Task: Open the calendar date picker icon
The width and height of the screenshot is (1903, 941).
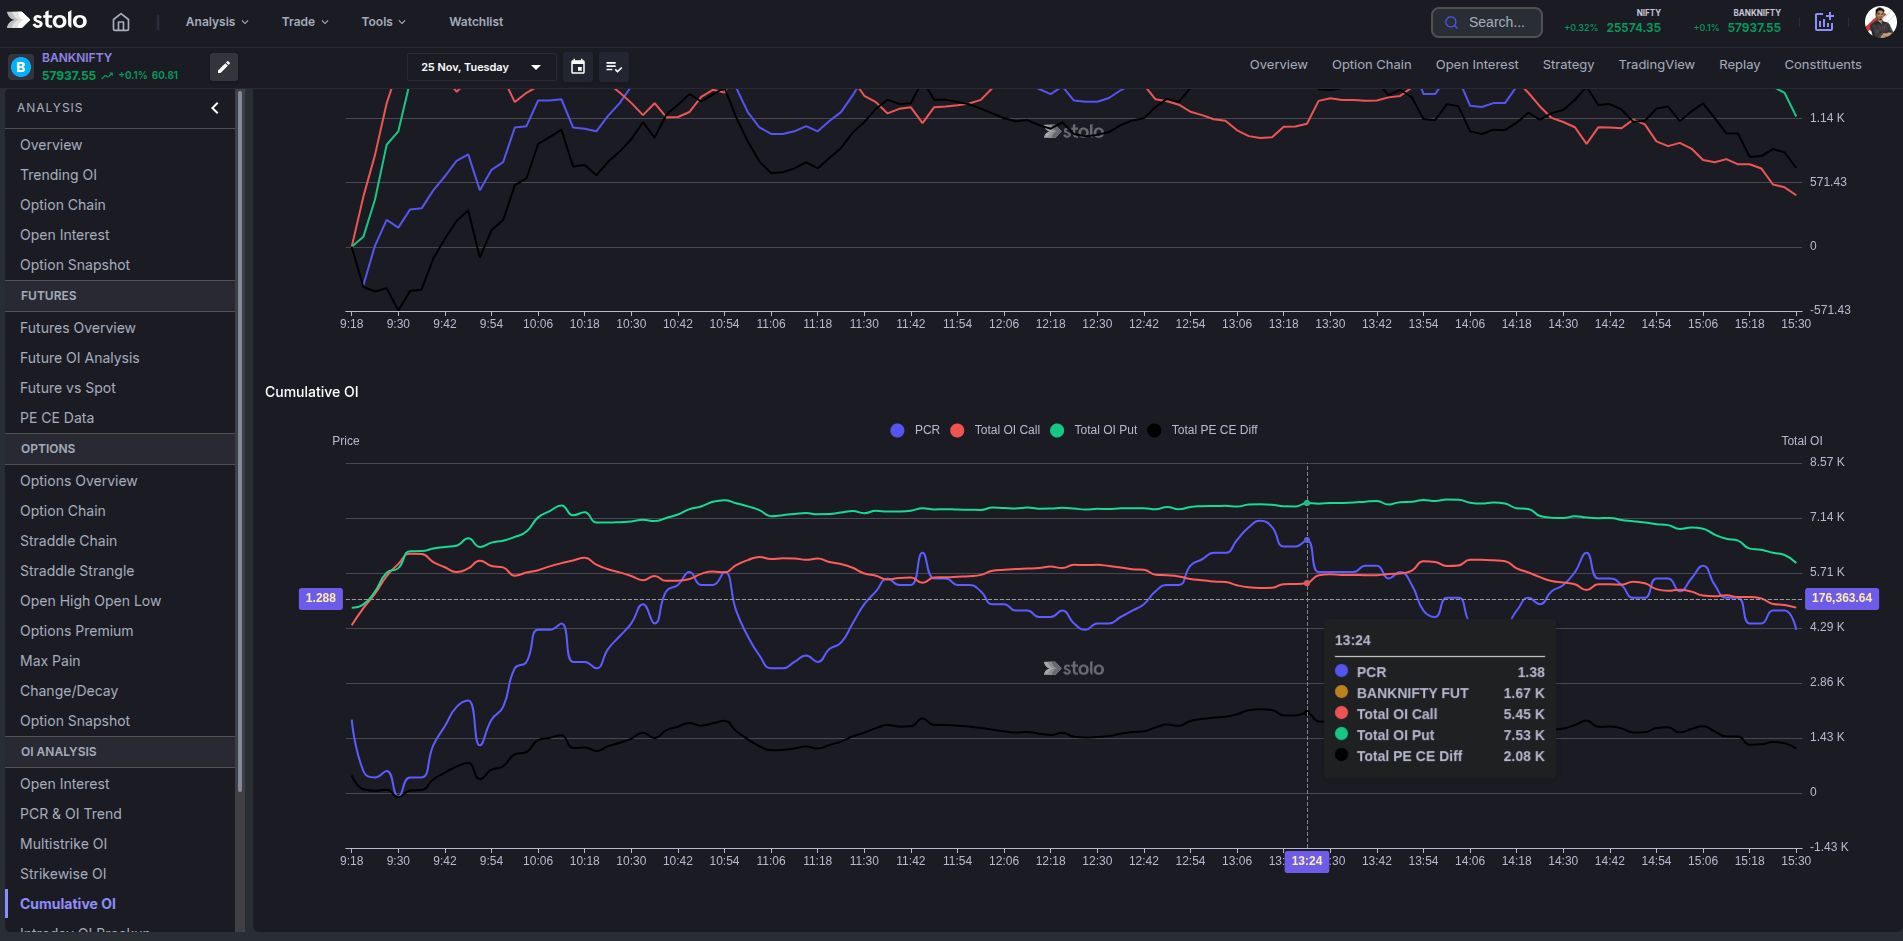Action: 578,67
